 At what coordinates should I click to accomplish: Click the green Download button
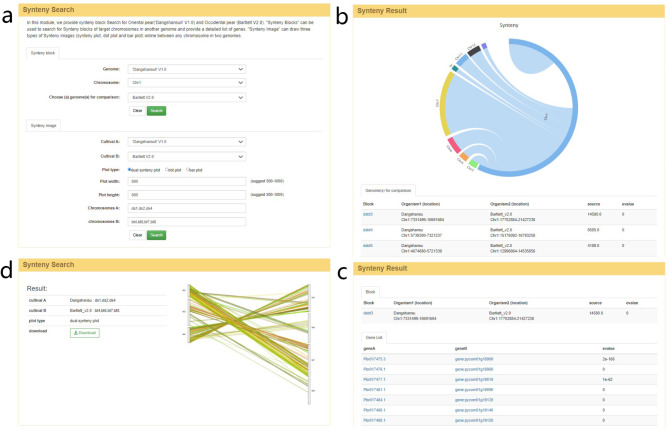[85, 333]
